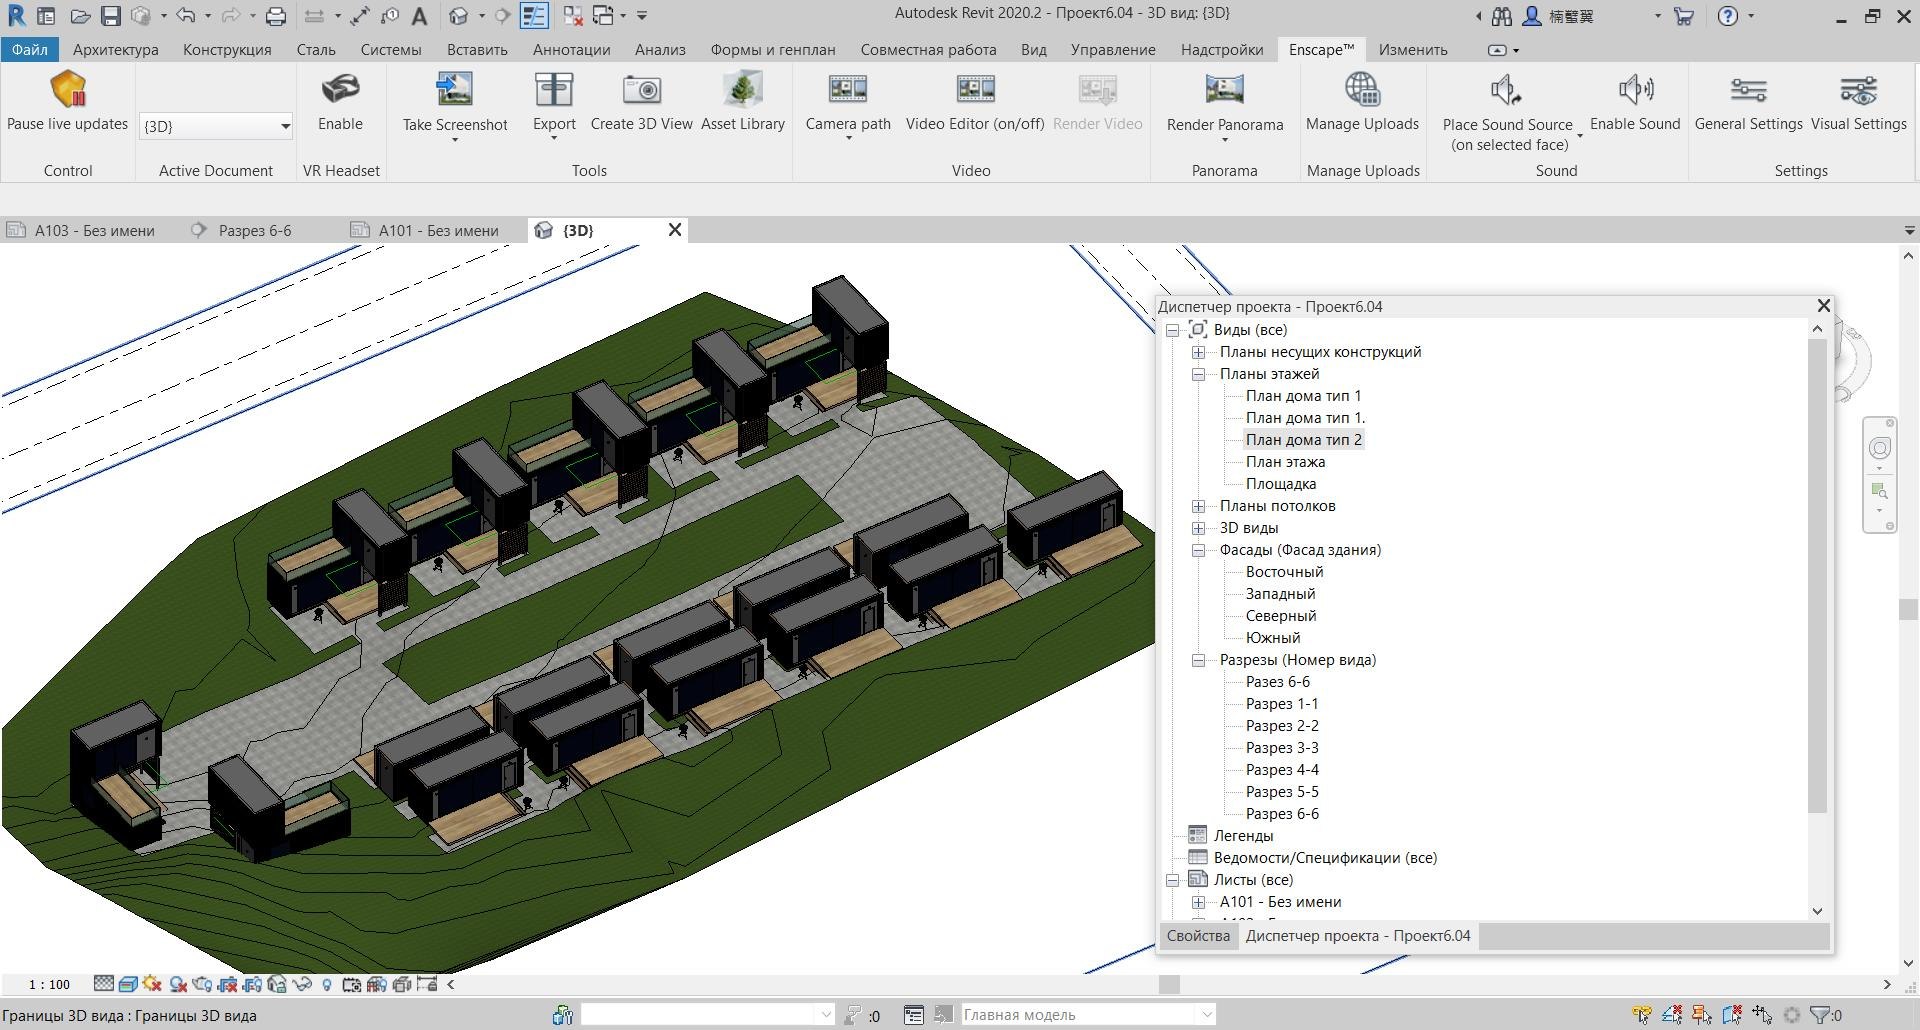Select the Восточный facade view

point(1284,572)
